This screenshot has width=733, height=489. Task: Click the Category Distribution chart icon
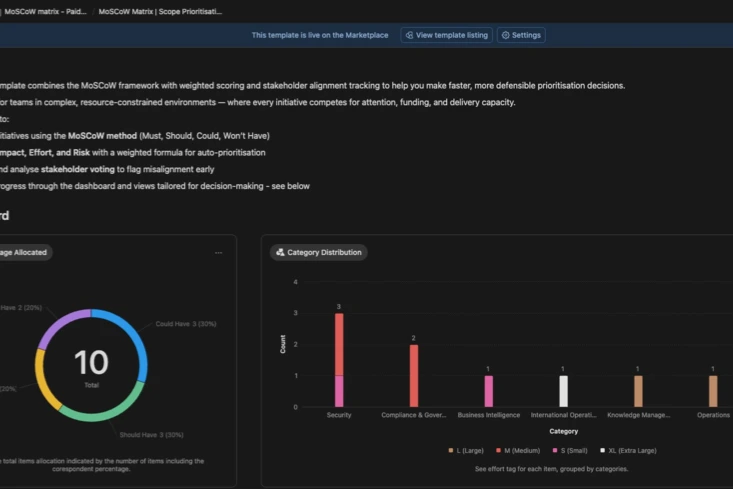(280, 253)
